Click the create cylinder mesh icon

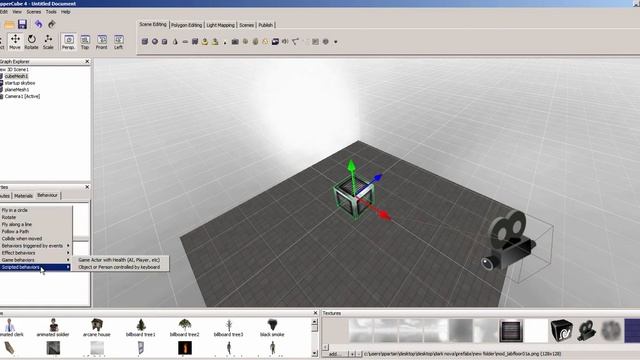click(164, 42)
